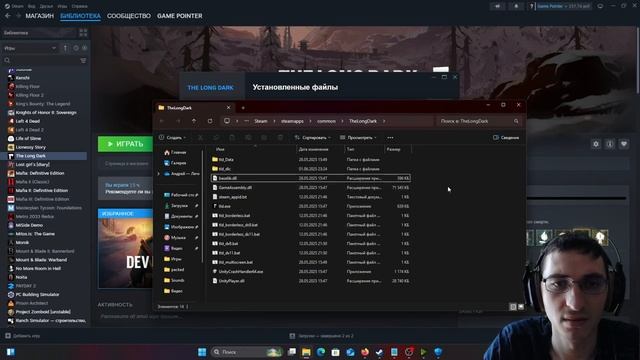Open Документы in Explorer navigation pane

(178, 216)
